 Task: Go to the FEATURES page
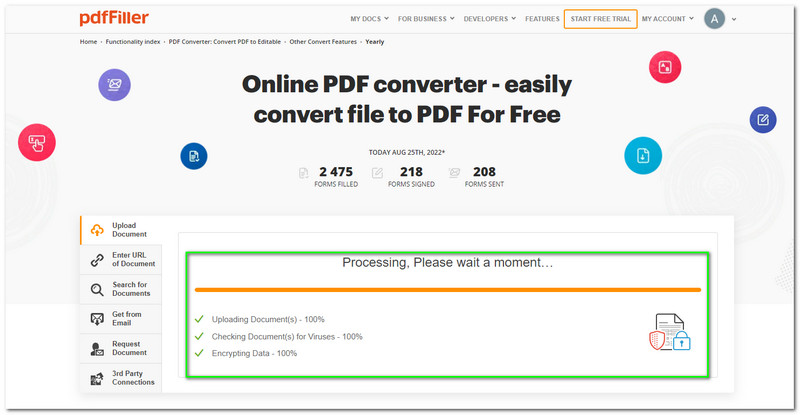542,19
